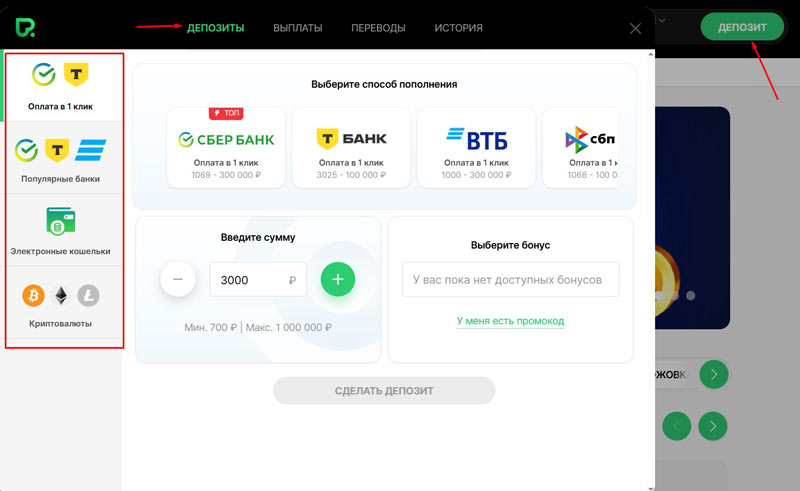The width and height of the screenshot is (800, 491).
Task: Click the last gray carousel dot on the banner
Action: tap(690, 296)
